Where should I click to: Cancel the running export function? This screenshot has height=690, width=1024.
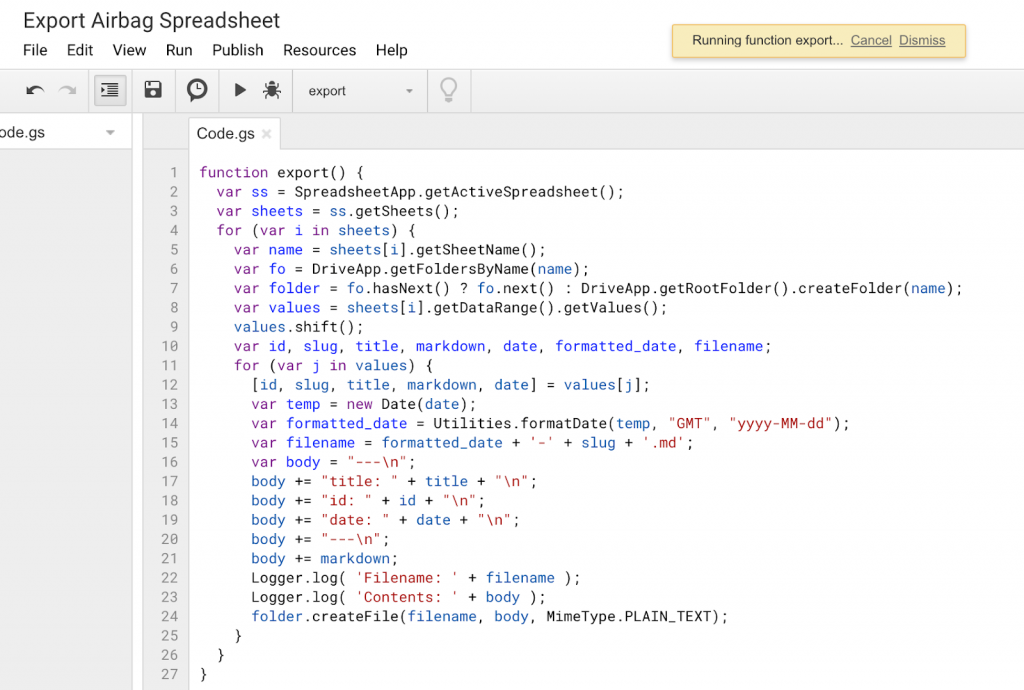click(x=871, y=41)
